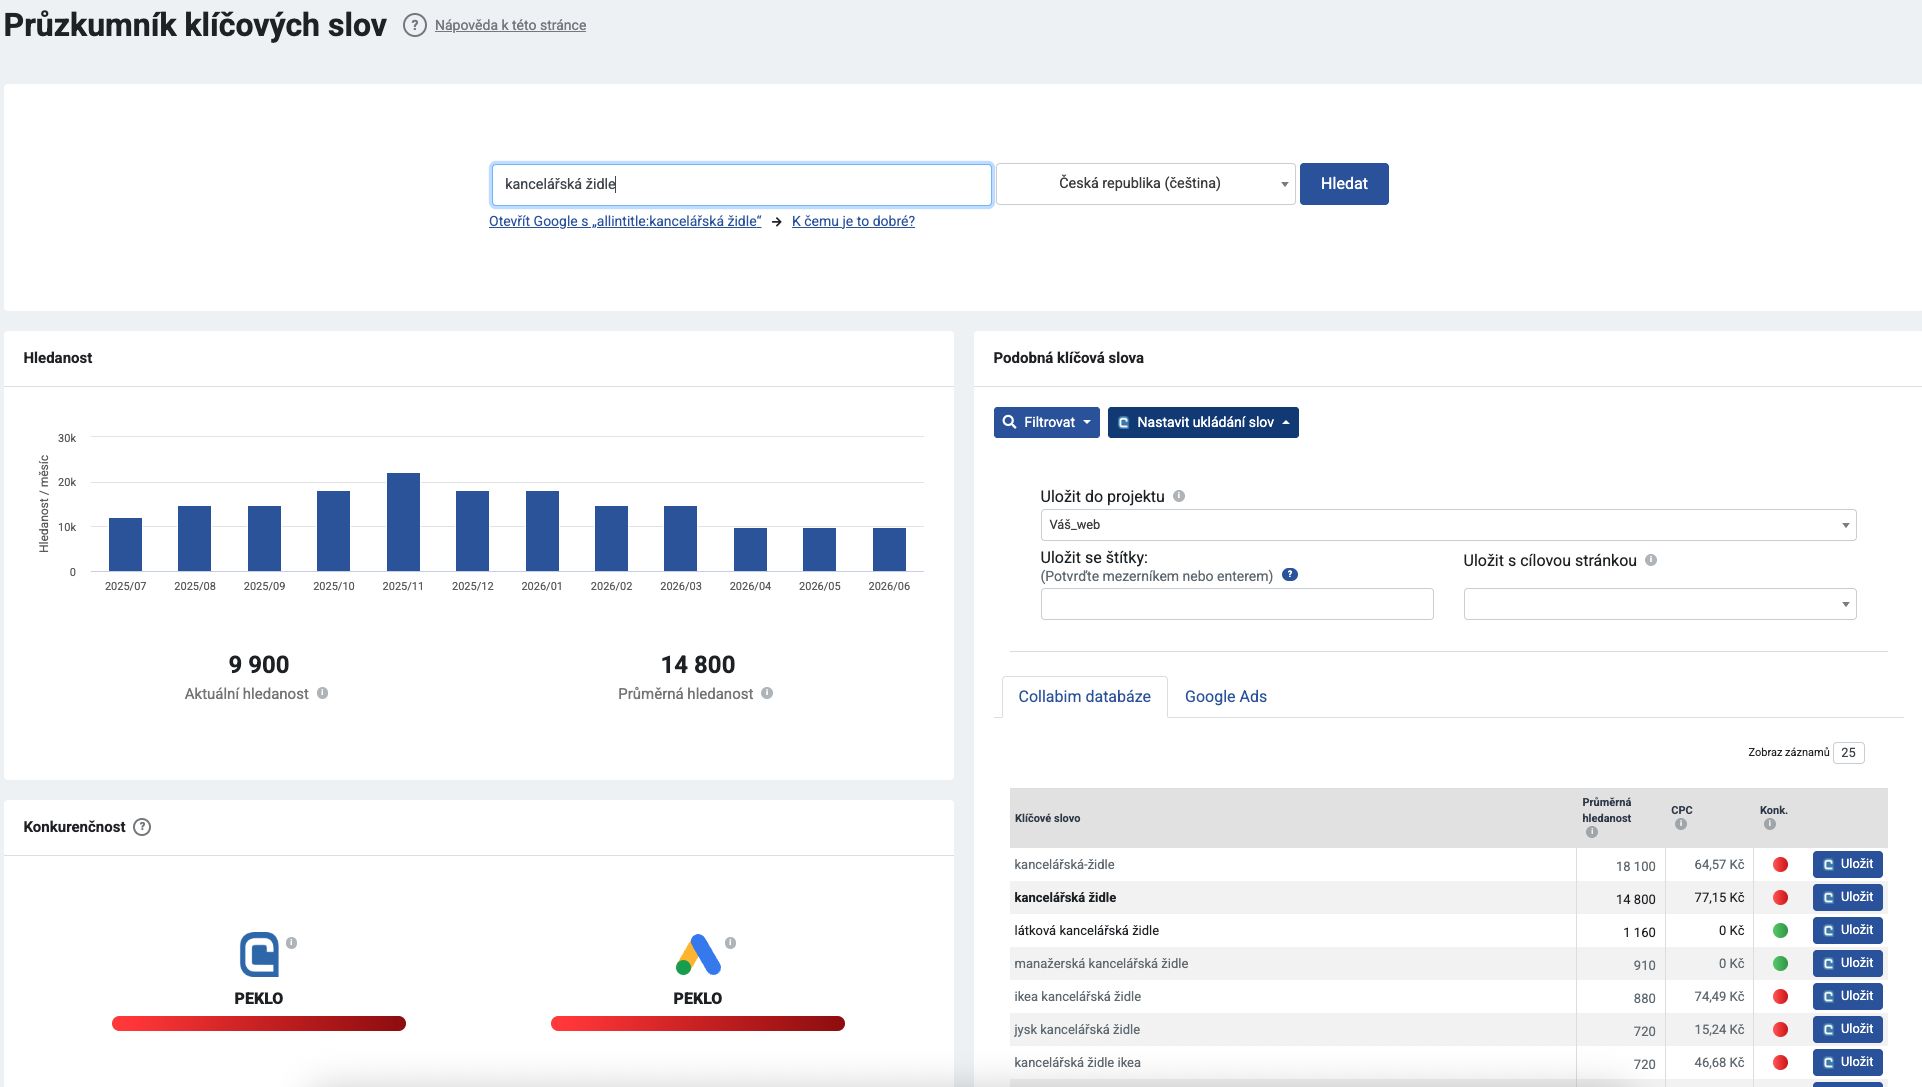Click the Google Ads logo icon

[x=698, y=955]
